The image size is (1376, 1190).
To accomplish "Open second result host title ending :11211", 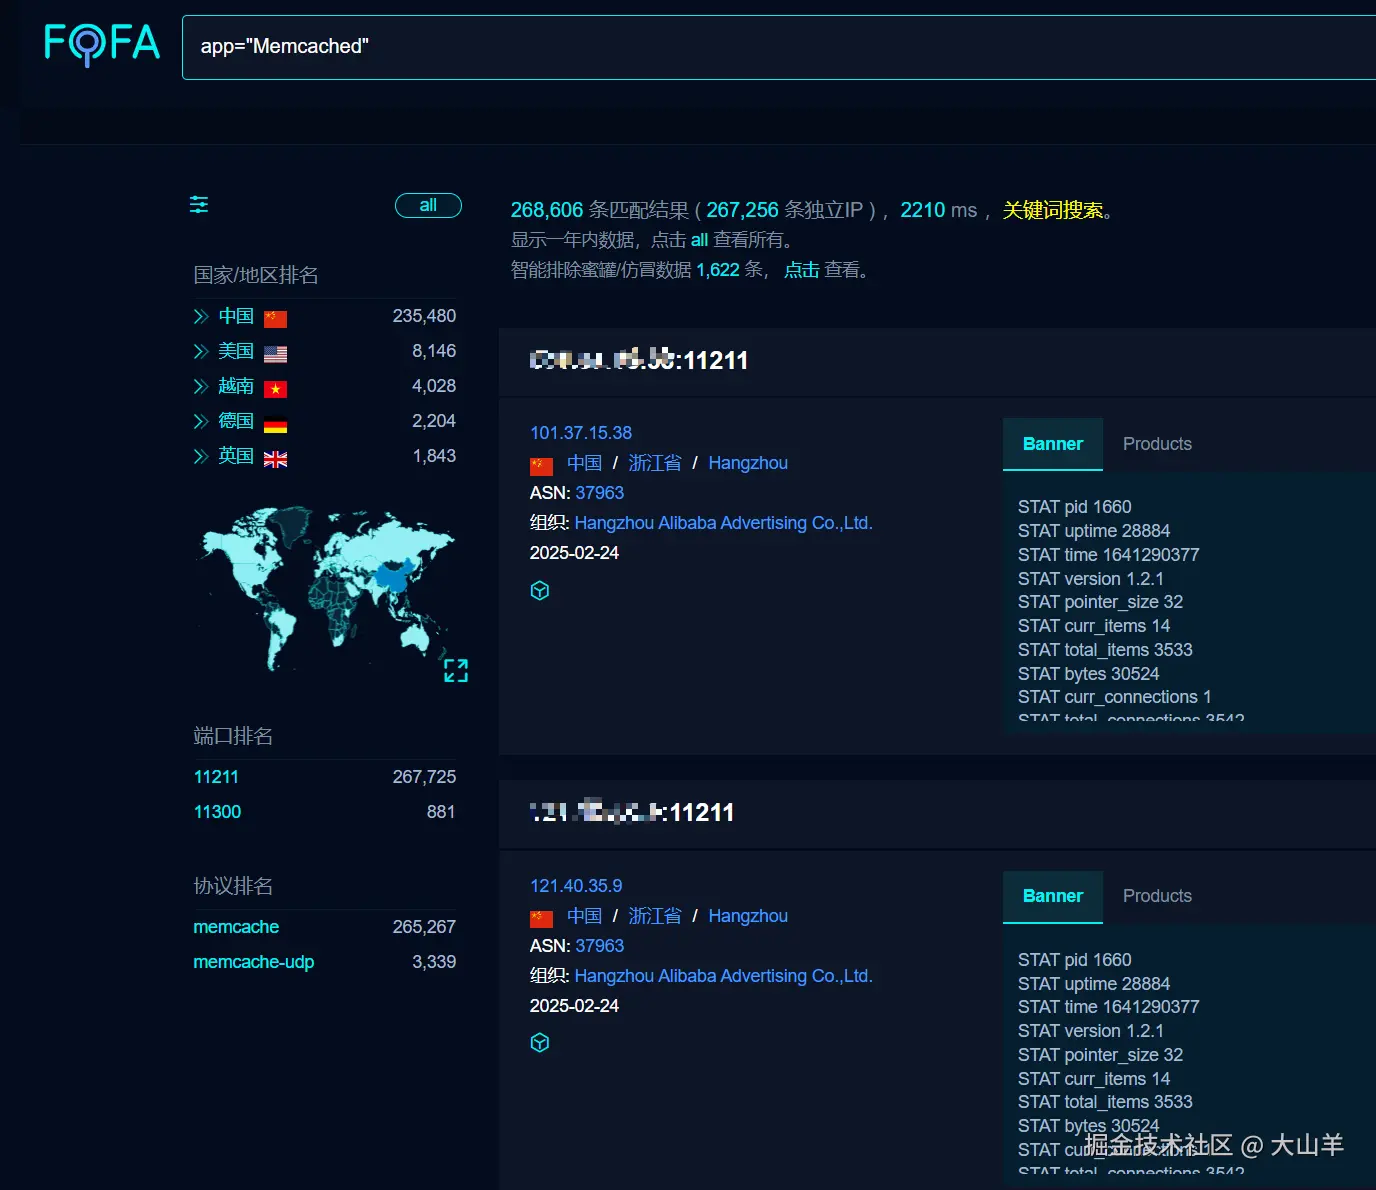I will (632, 813).
